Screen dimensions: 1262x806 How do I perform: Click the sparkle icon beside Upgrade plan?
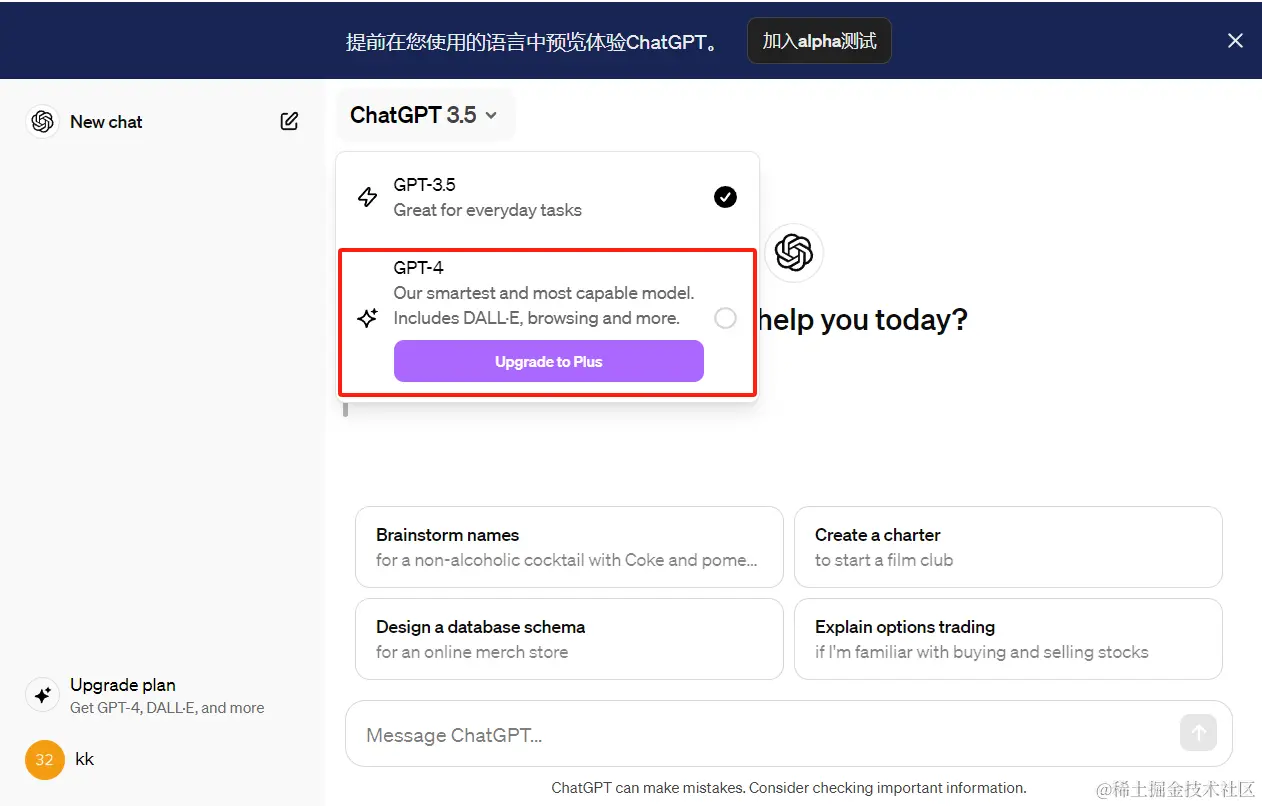click(x=43, y=695)
